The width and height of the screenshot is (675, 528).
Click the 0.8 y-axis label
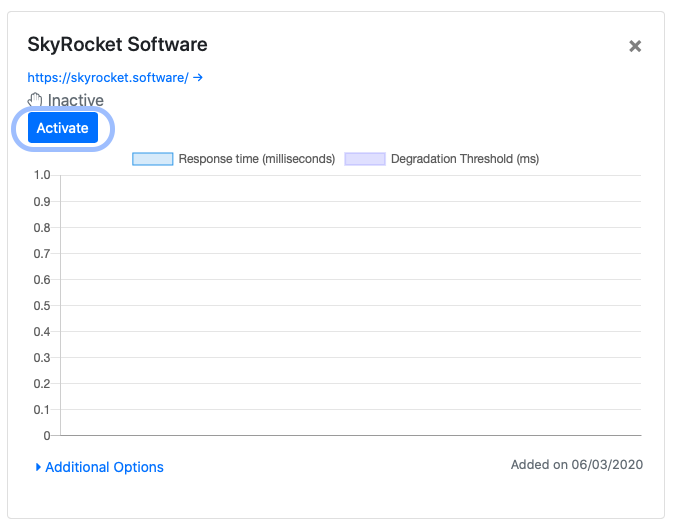42,228
